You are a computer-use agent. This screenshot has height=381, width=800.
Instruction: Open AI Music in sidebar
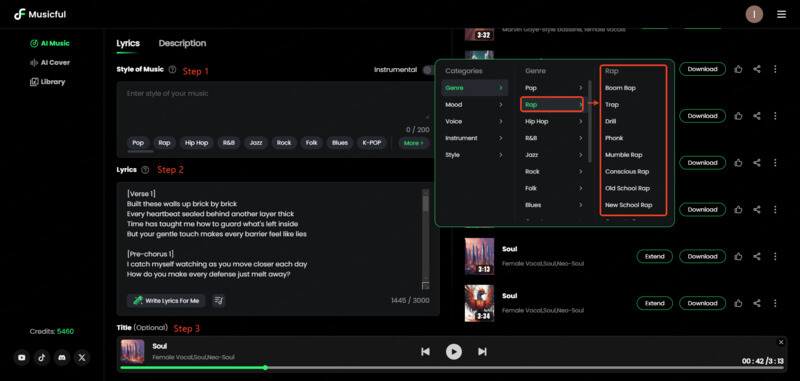coord(50,43)
